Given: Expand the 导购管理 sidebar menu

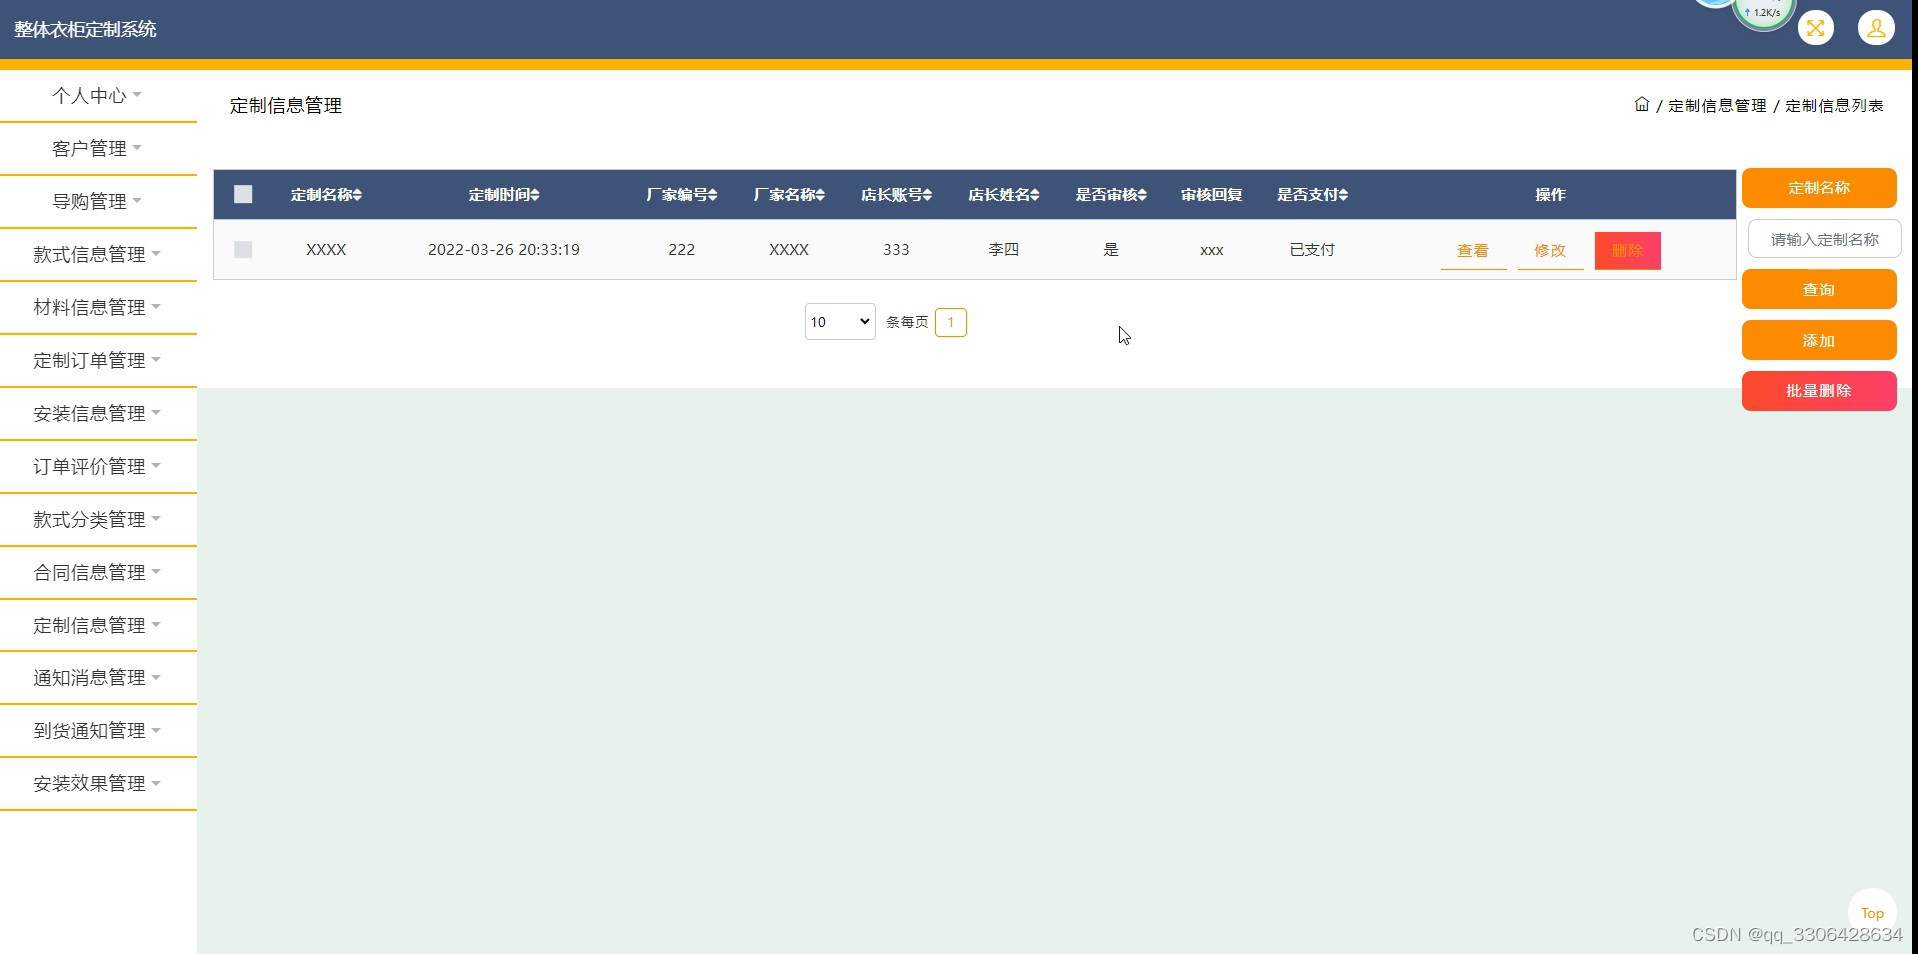Looking at the screenshot, I should coord(98,201).
